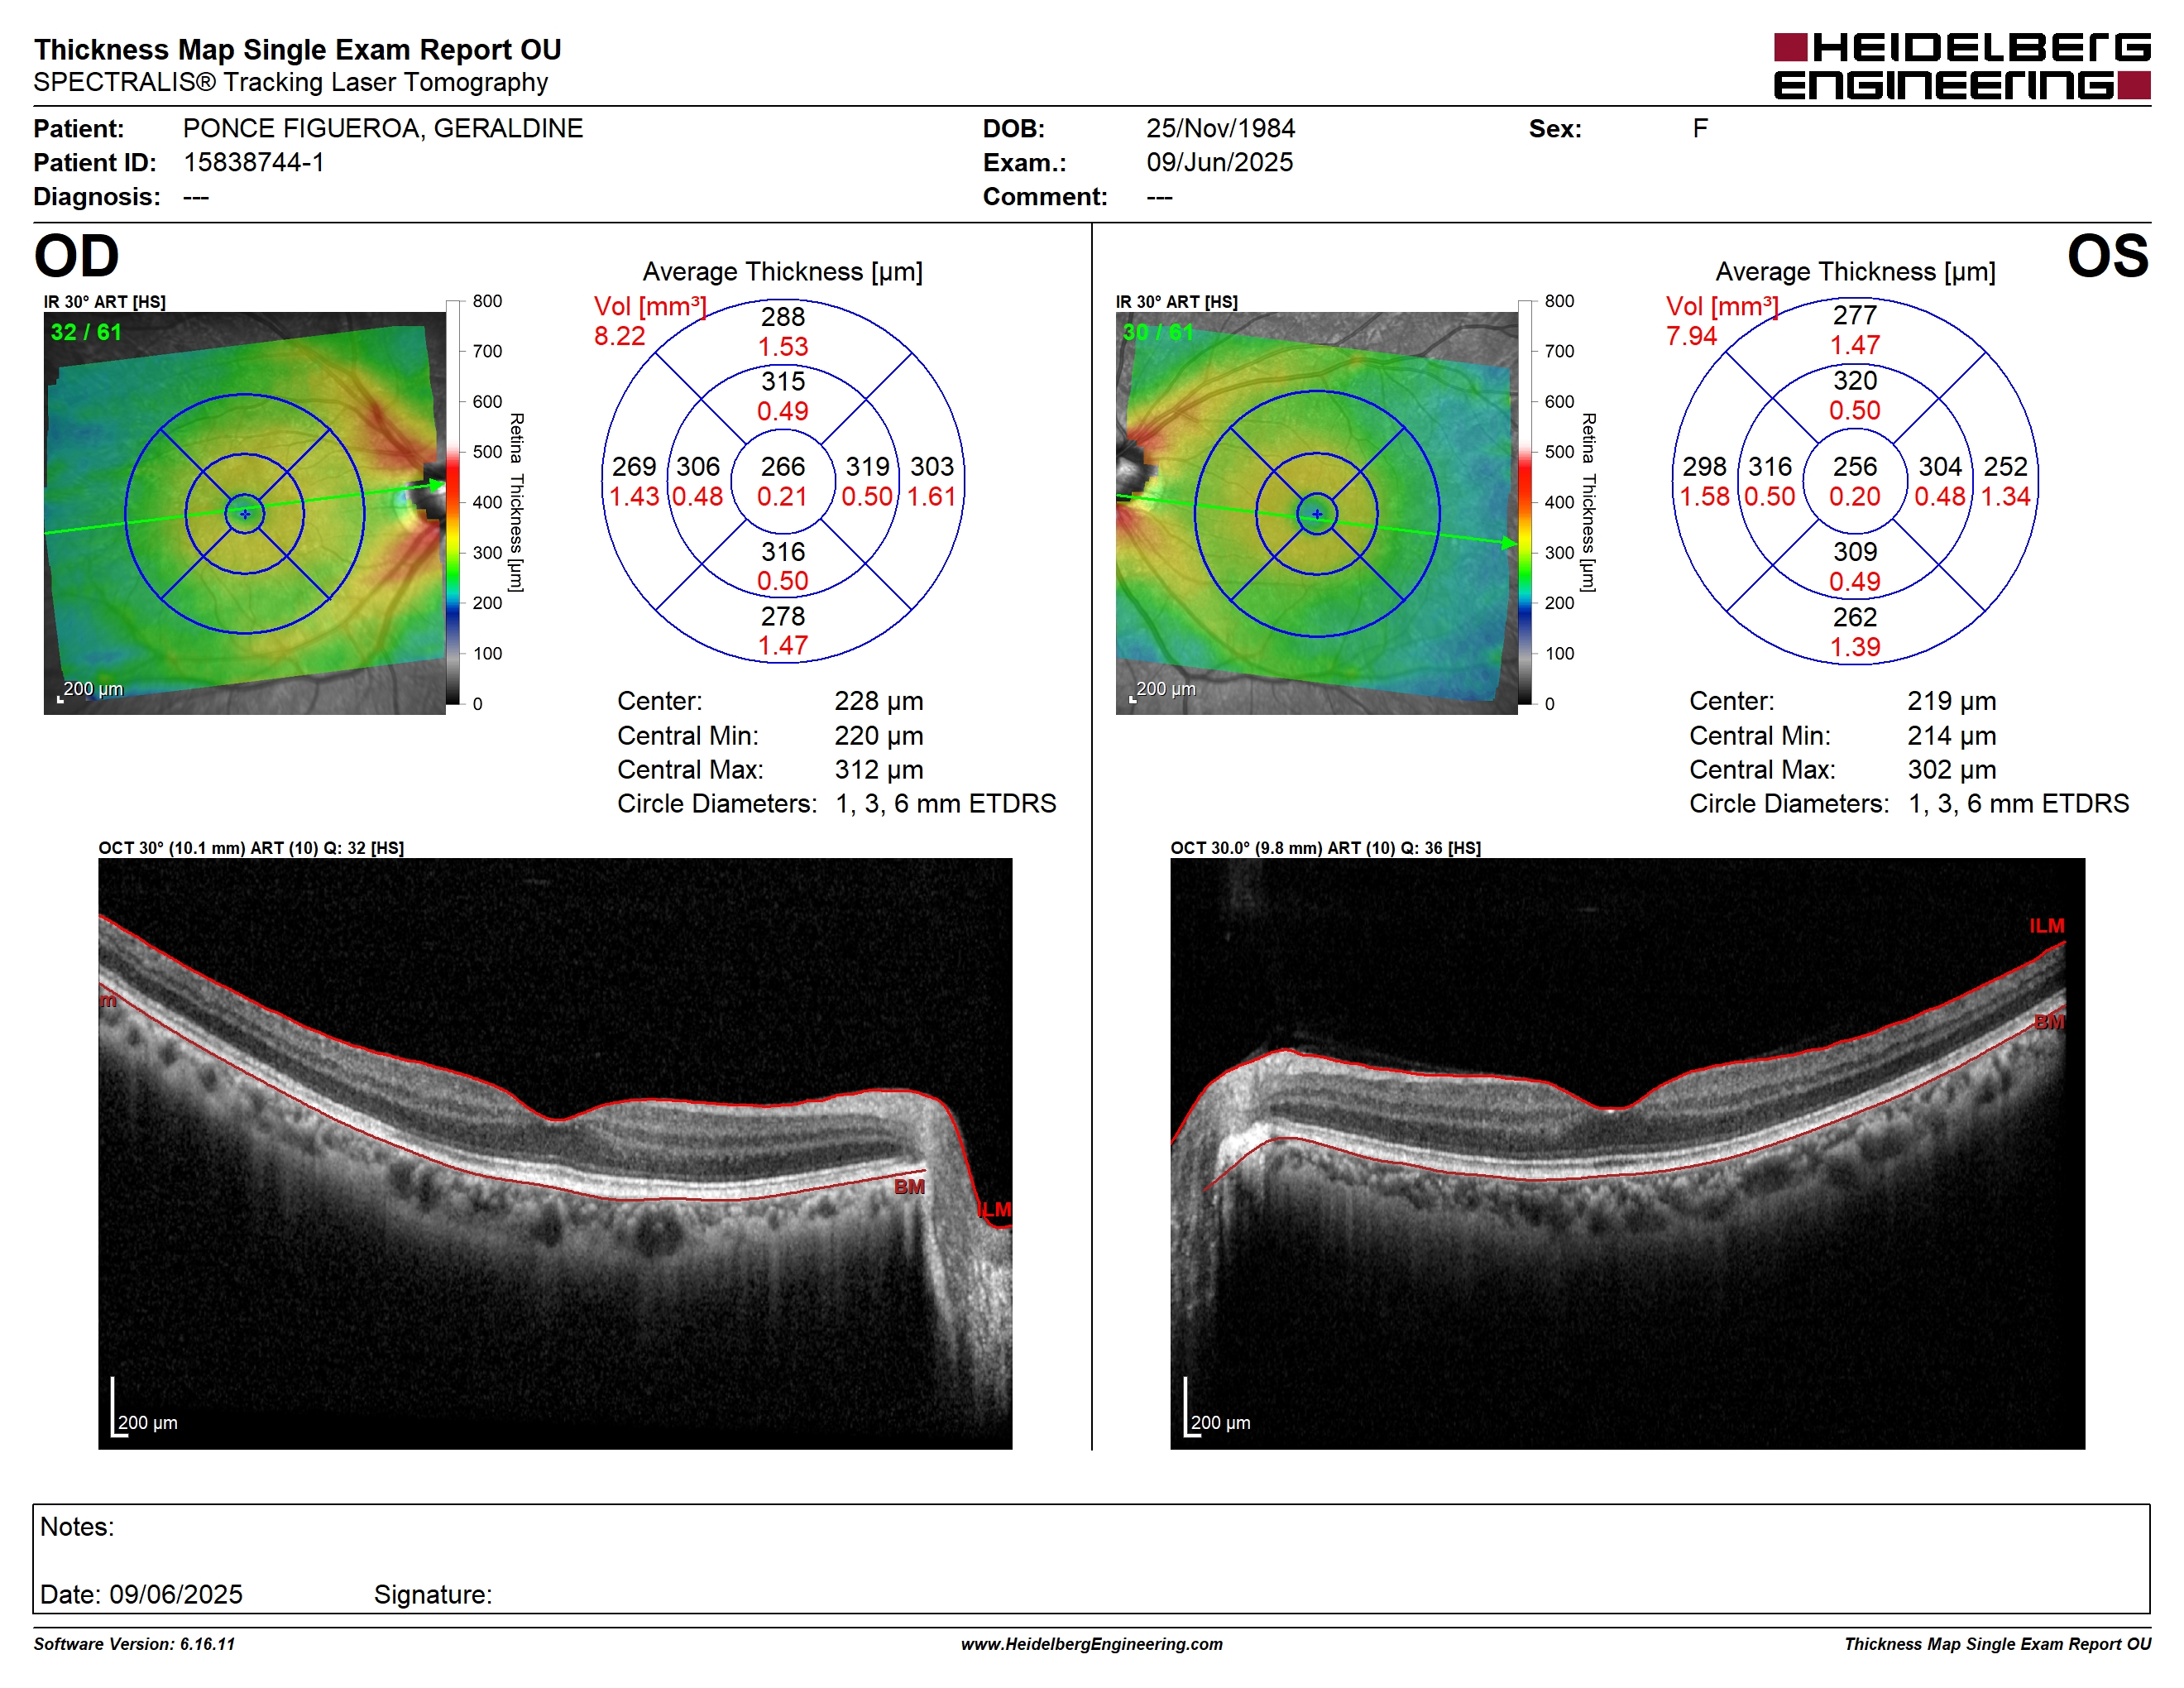Click the Signature field label
This screenshot has width=2184, height=1688.
433,1595
